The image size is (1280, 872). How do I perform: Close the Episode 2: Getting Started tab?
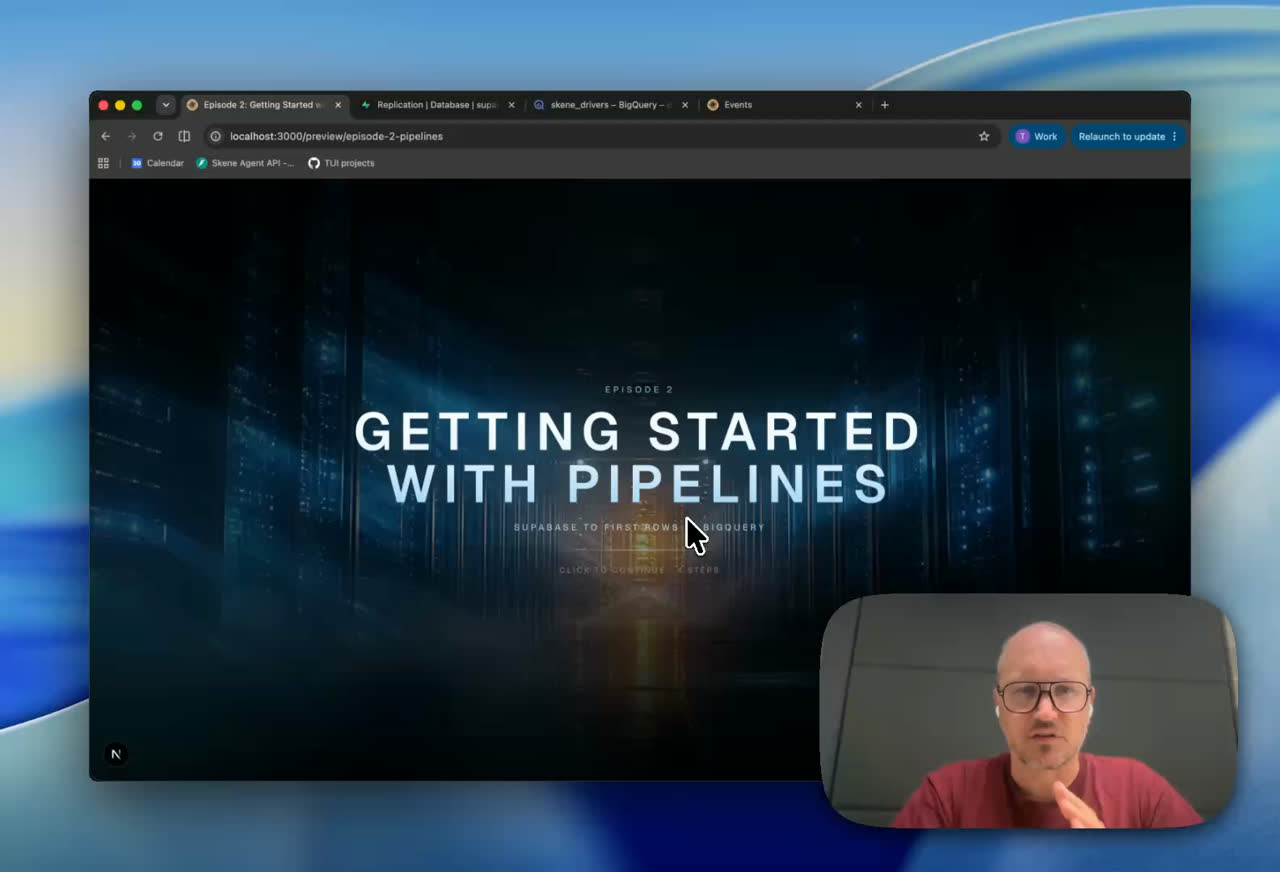pyautogui.click(x=338, y=105)
